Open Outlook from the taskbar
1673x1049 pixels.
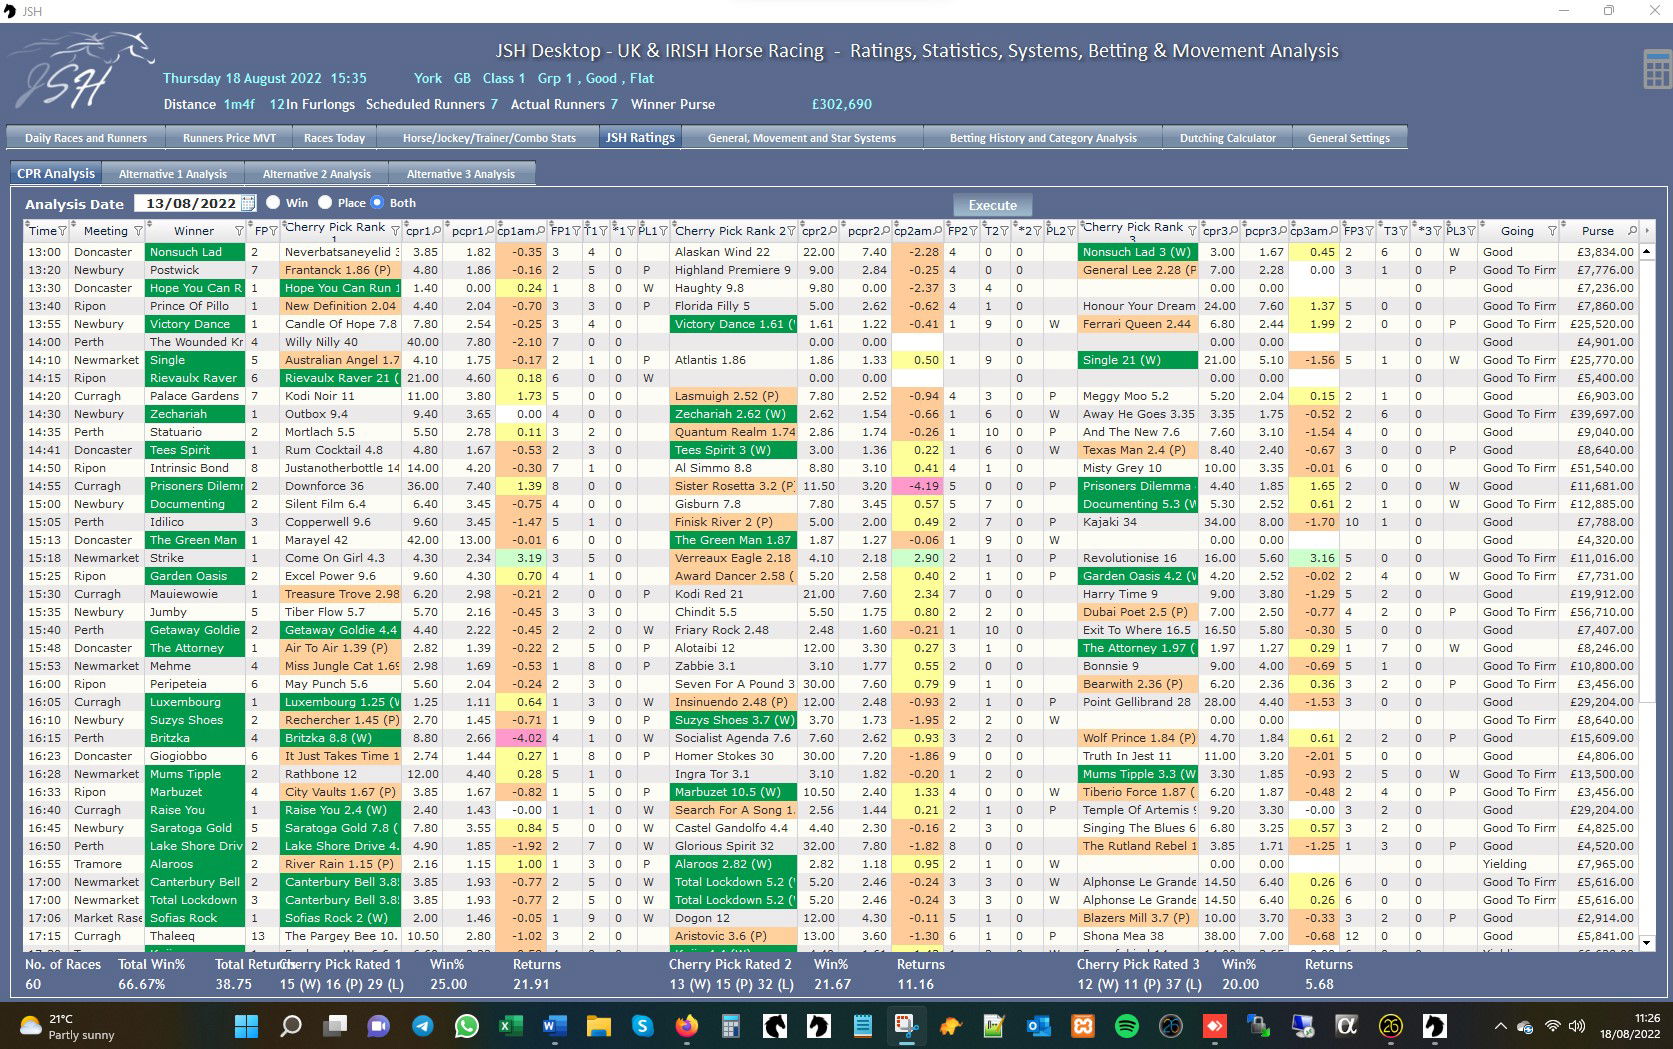(1038, 1026)
